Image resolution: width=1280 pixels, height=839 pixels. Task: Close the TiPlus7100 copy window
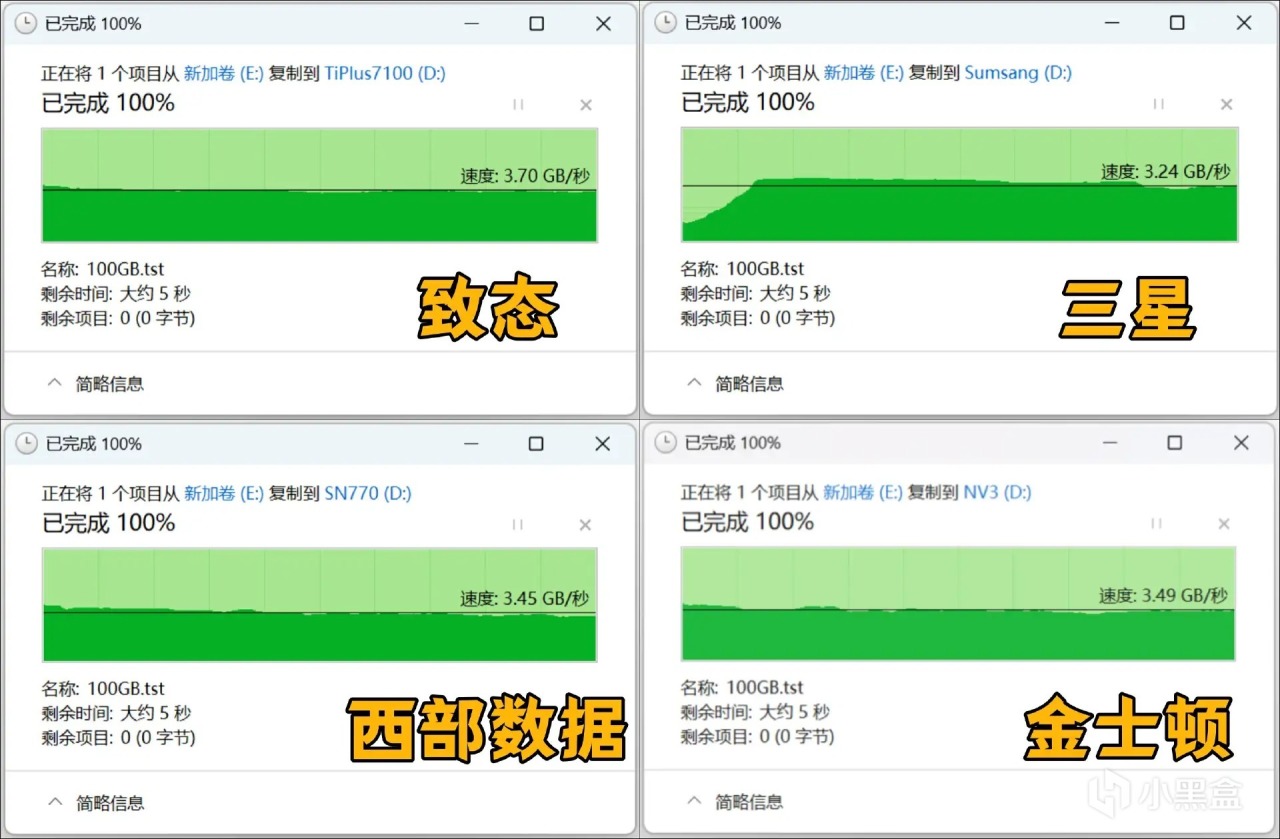(603, 24)
